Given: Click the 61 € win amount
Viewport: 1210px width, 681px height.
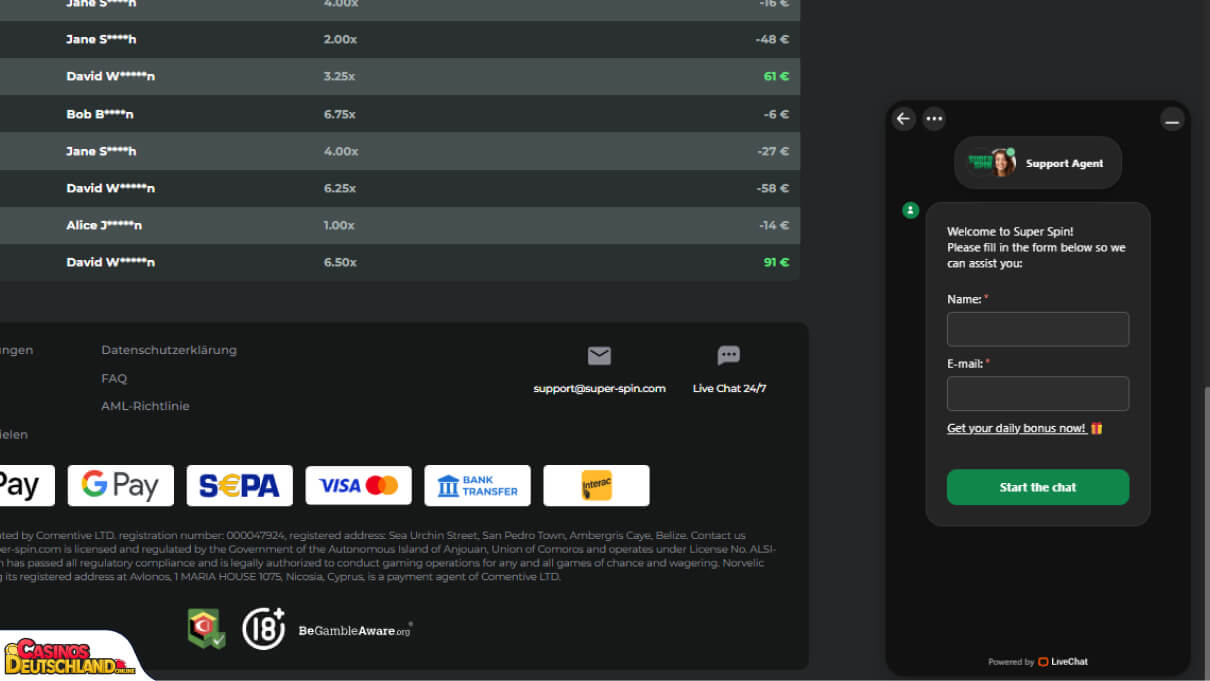Looking at the screenshot, I should click(x=776, y=76).
